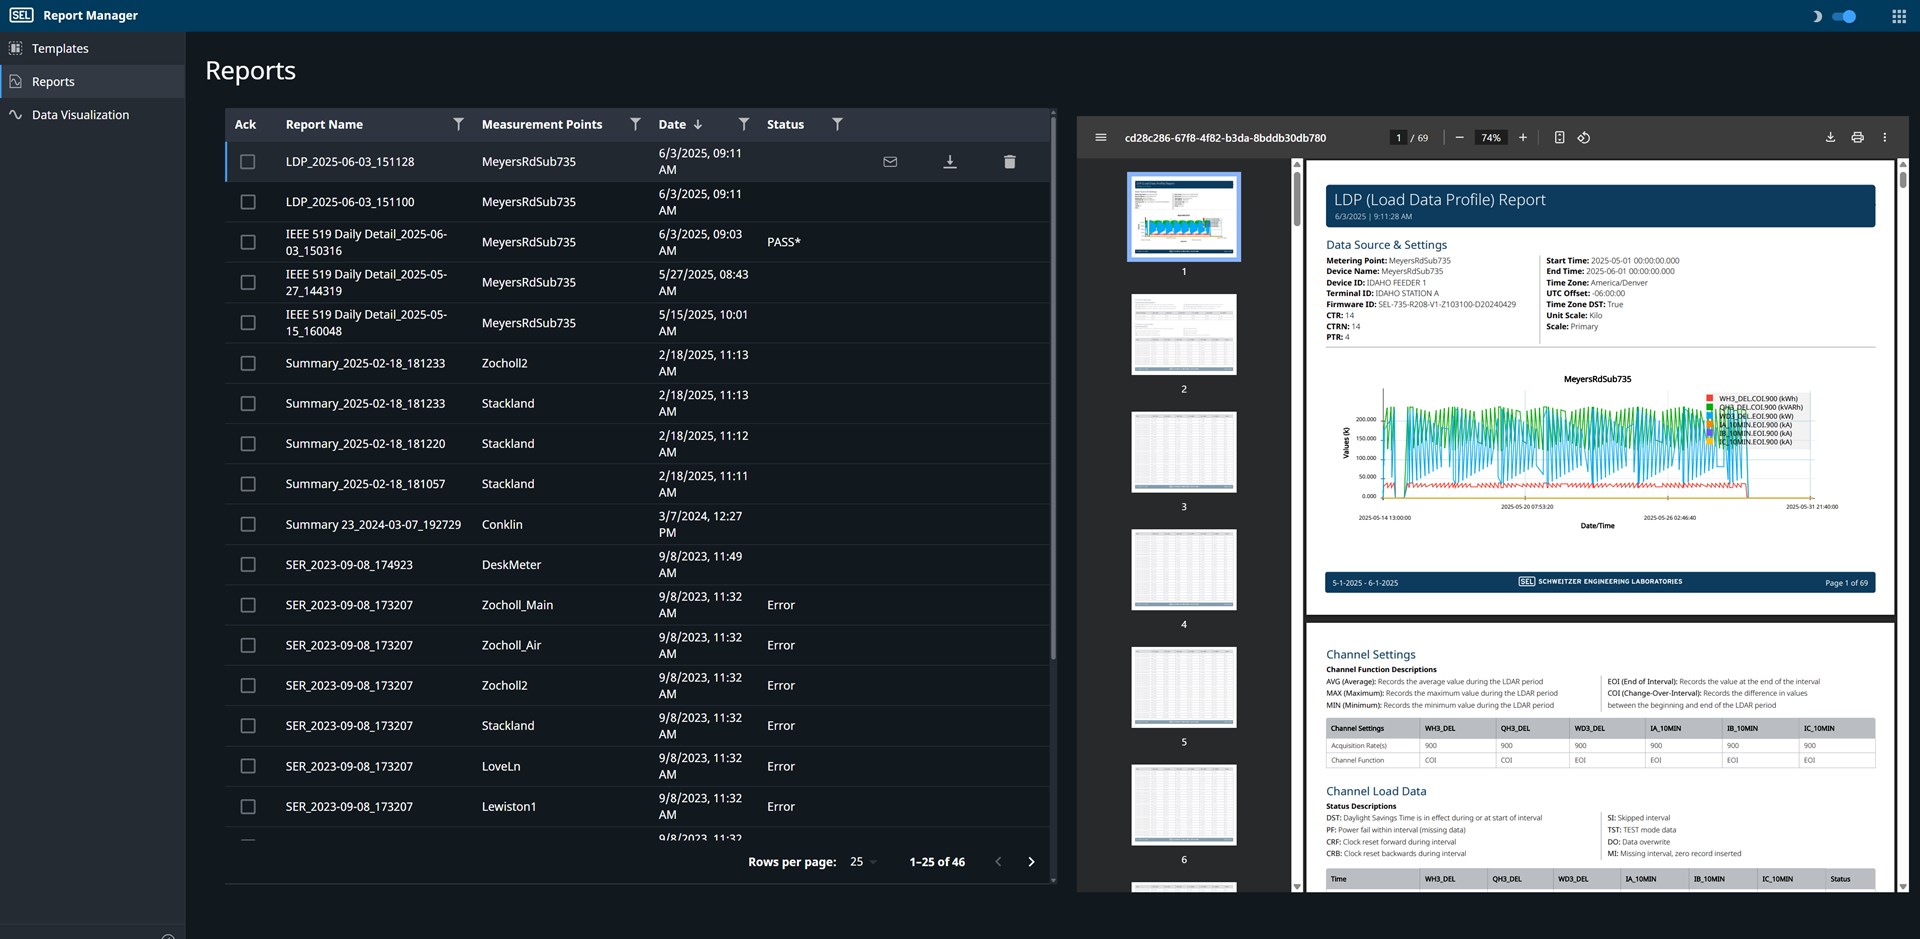
Task: Check the Ack box for LDP_2025-06-03_151100
Action: [x=248, y=202]
